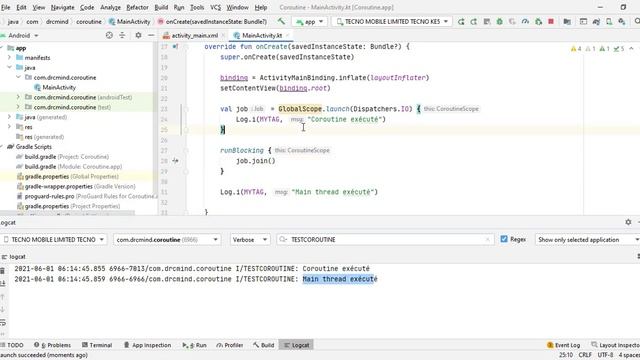Click the 'Coroutine exécuté' log line
Viewport: 640px width, 360px height.
tap(192, 269)
